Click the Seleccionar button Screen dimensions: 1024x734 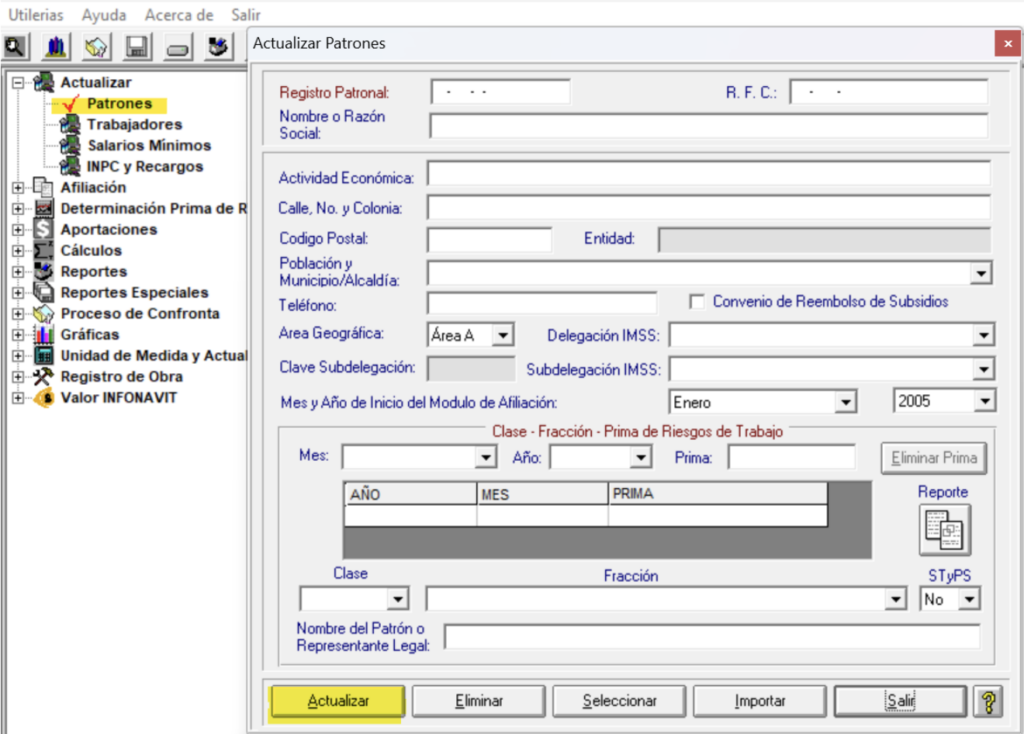coord(619,701)
